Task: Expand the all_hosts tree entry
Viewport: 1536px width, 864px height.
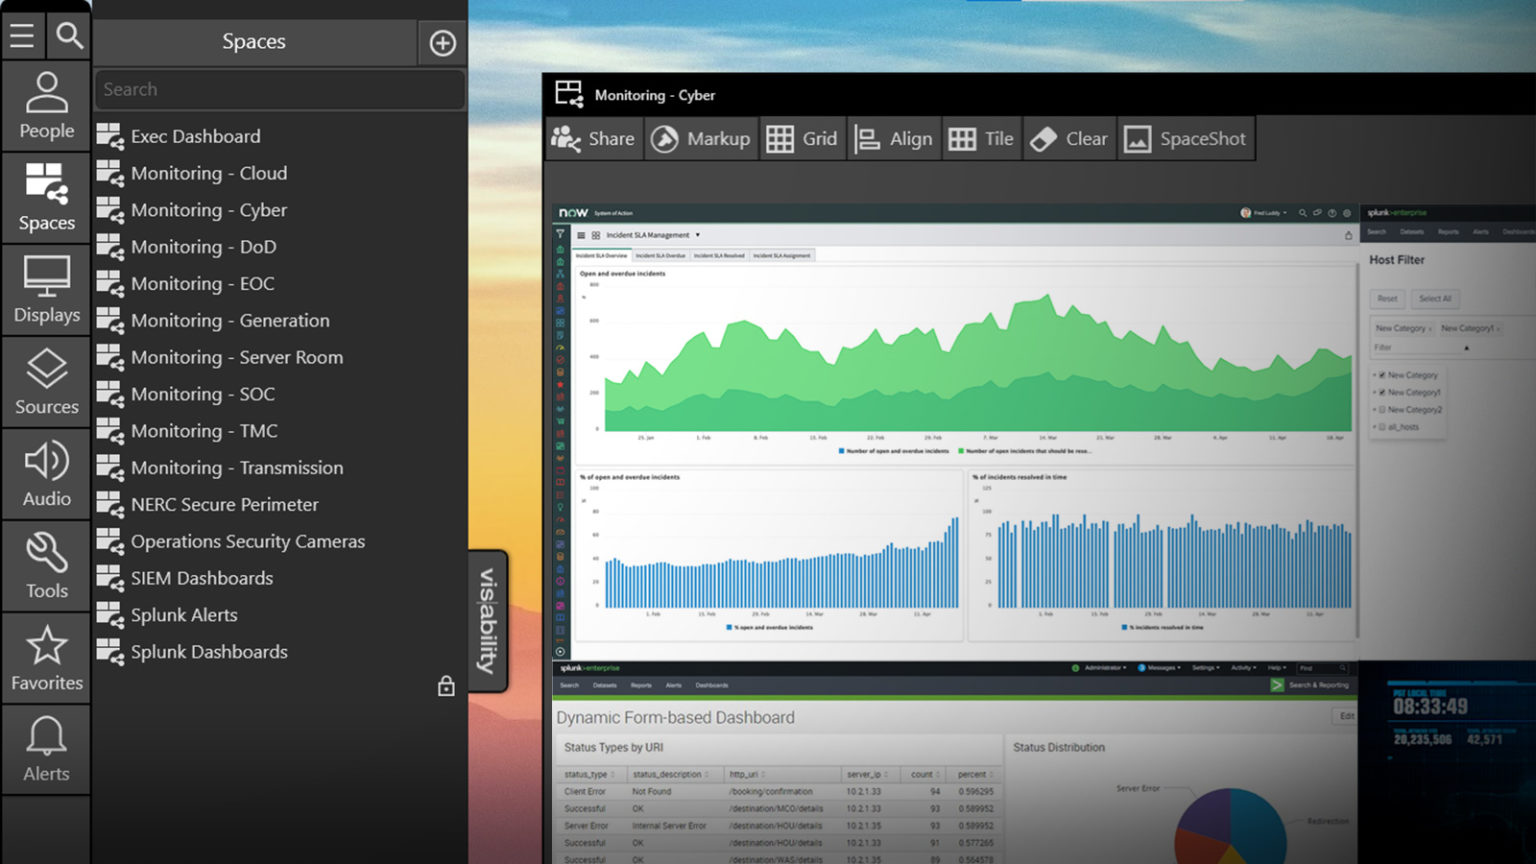Action: tap(1375, 427)
